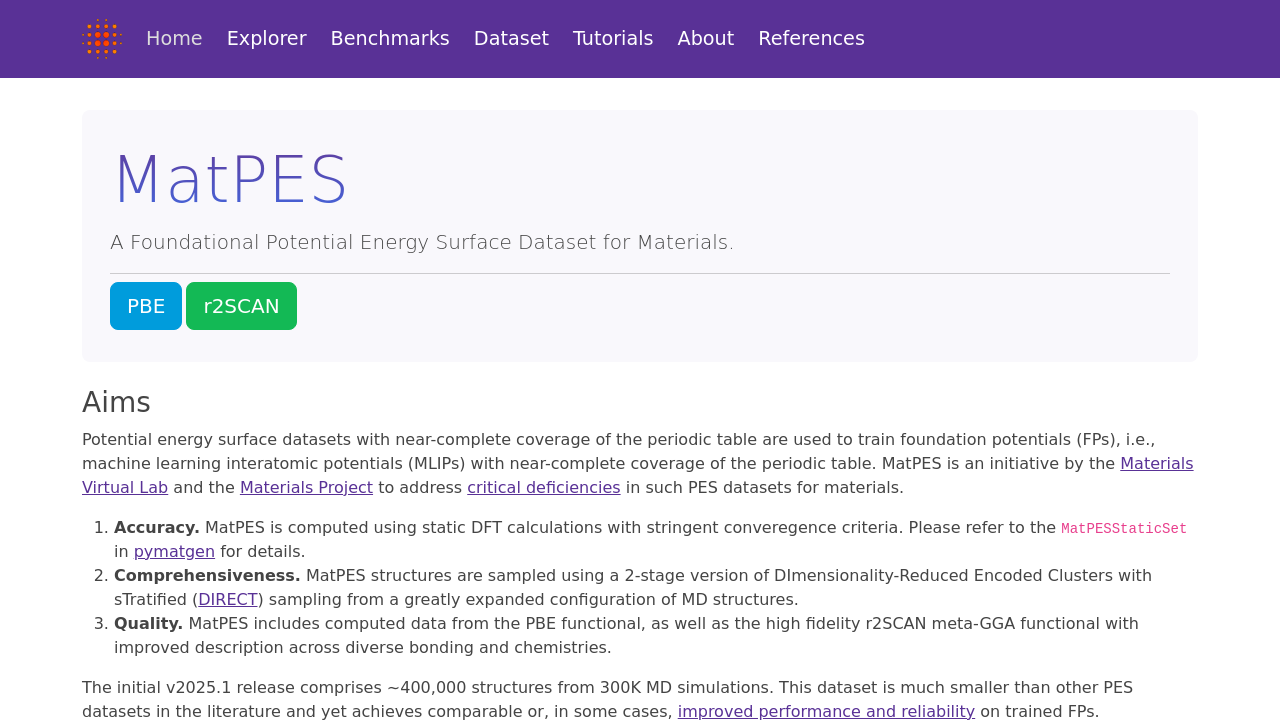This screenshot has height=720, width=1280.
Task: Open the pymatgen link
Action: [174, 552]
